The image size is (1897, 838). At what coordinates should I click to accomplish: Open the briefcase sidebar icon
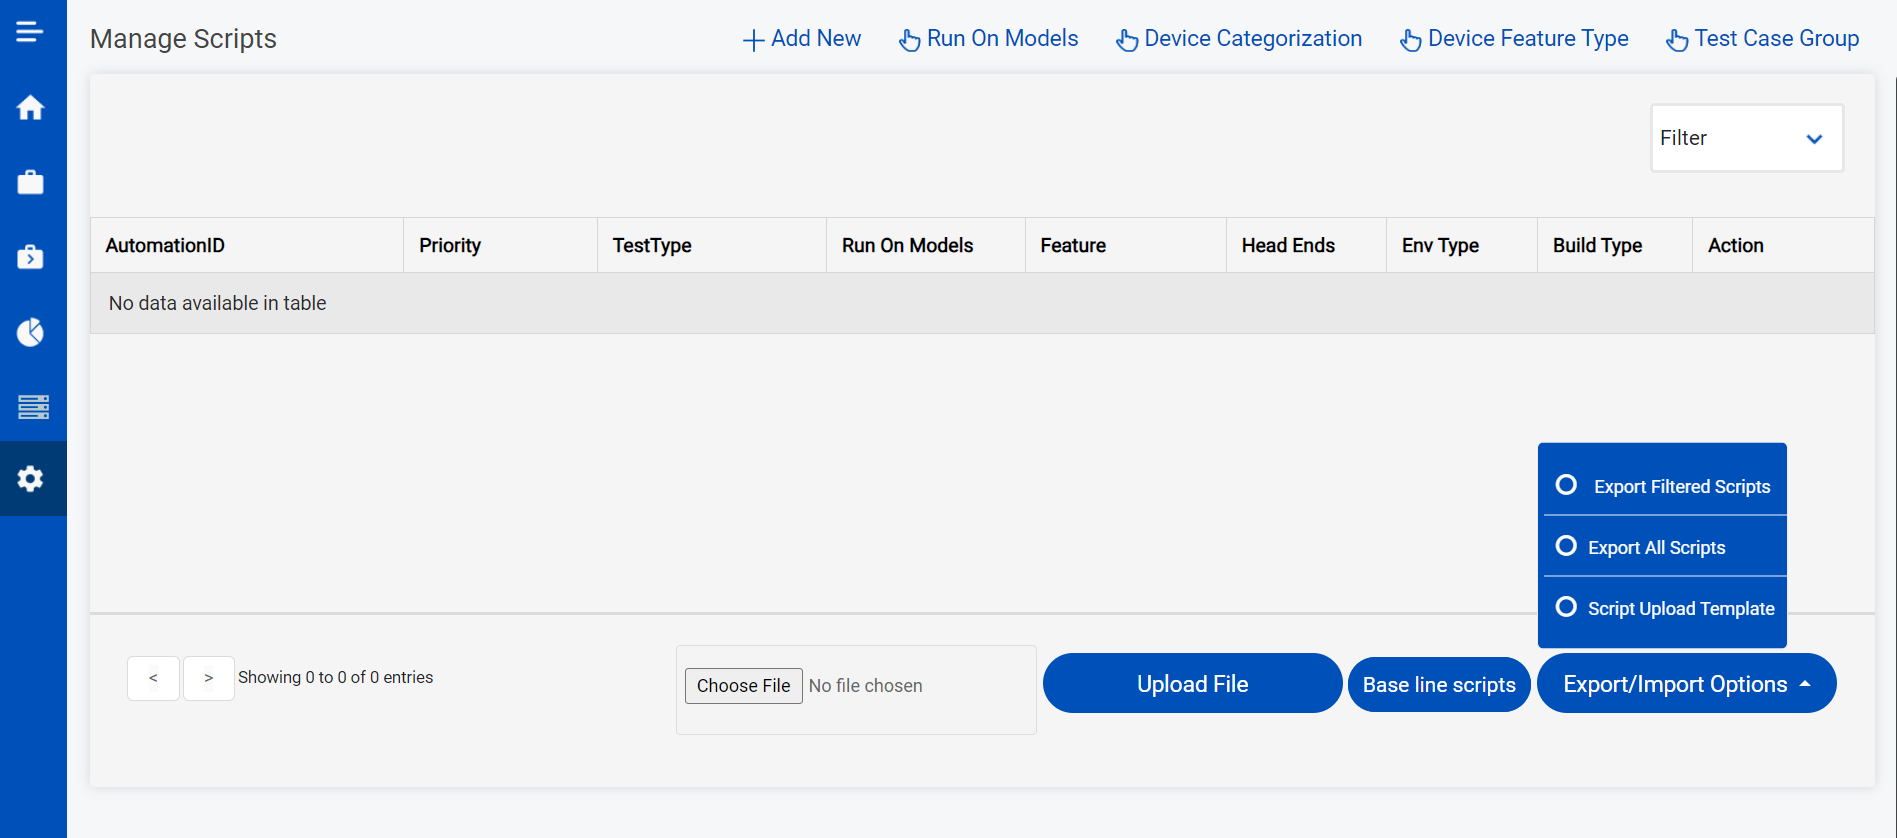tap(30, 182)
